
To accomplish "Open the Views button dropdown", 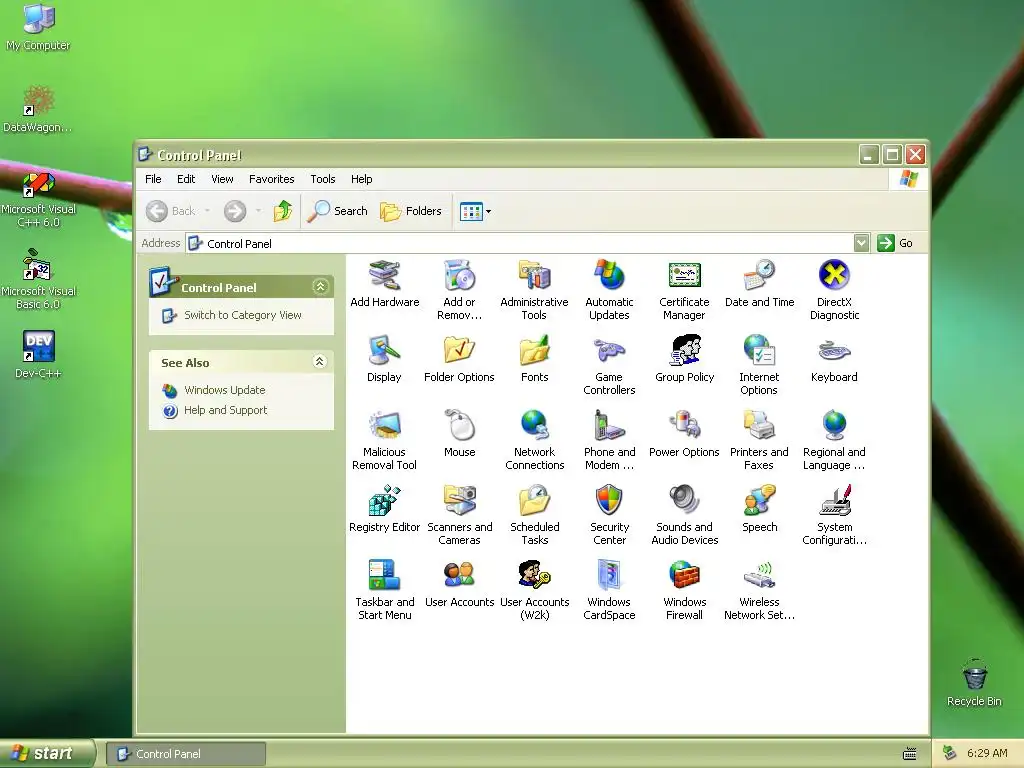I will (488, 211).
